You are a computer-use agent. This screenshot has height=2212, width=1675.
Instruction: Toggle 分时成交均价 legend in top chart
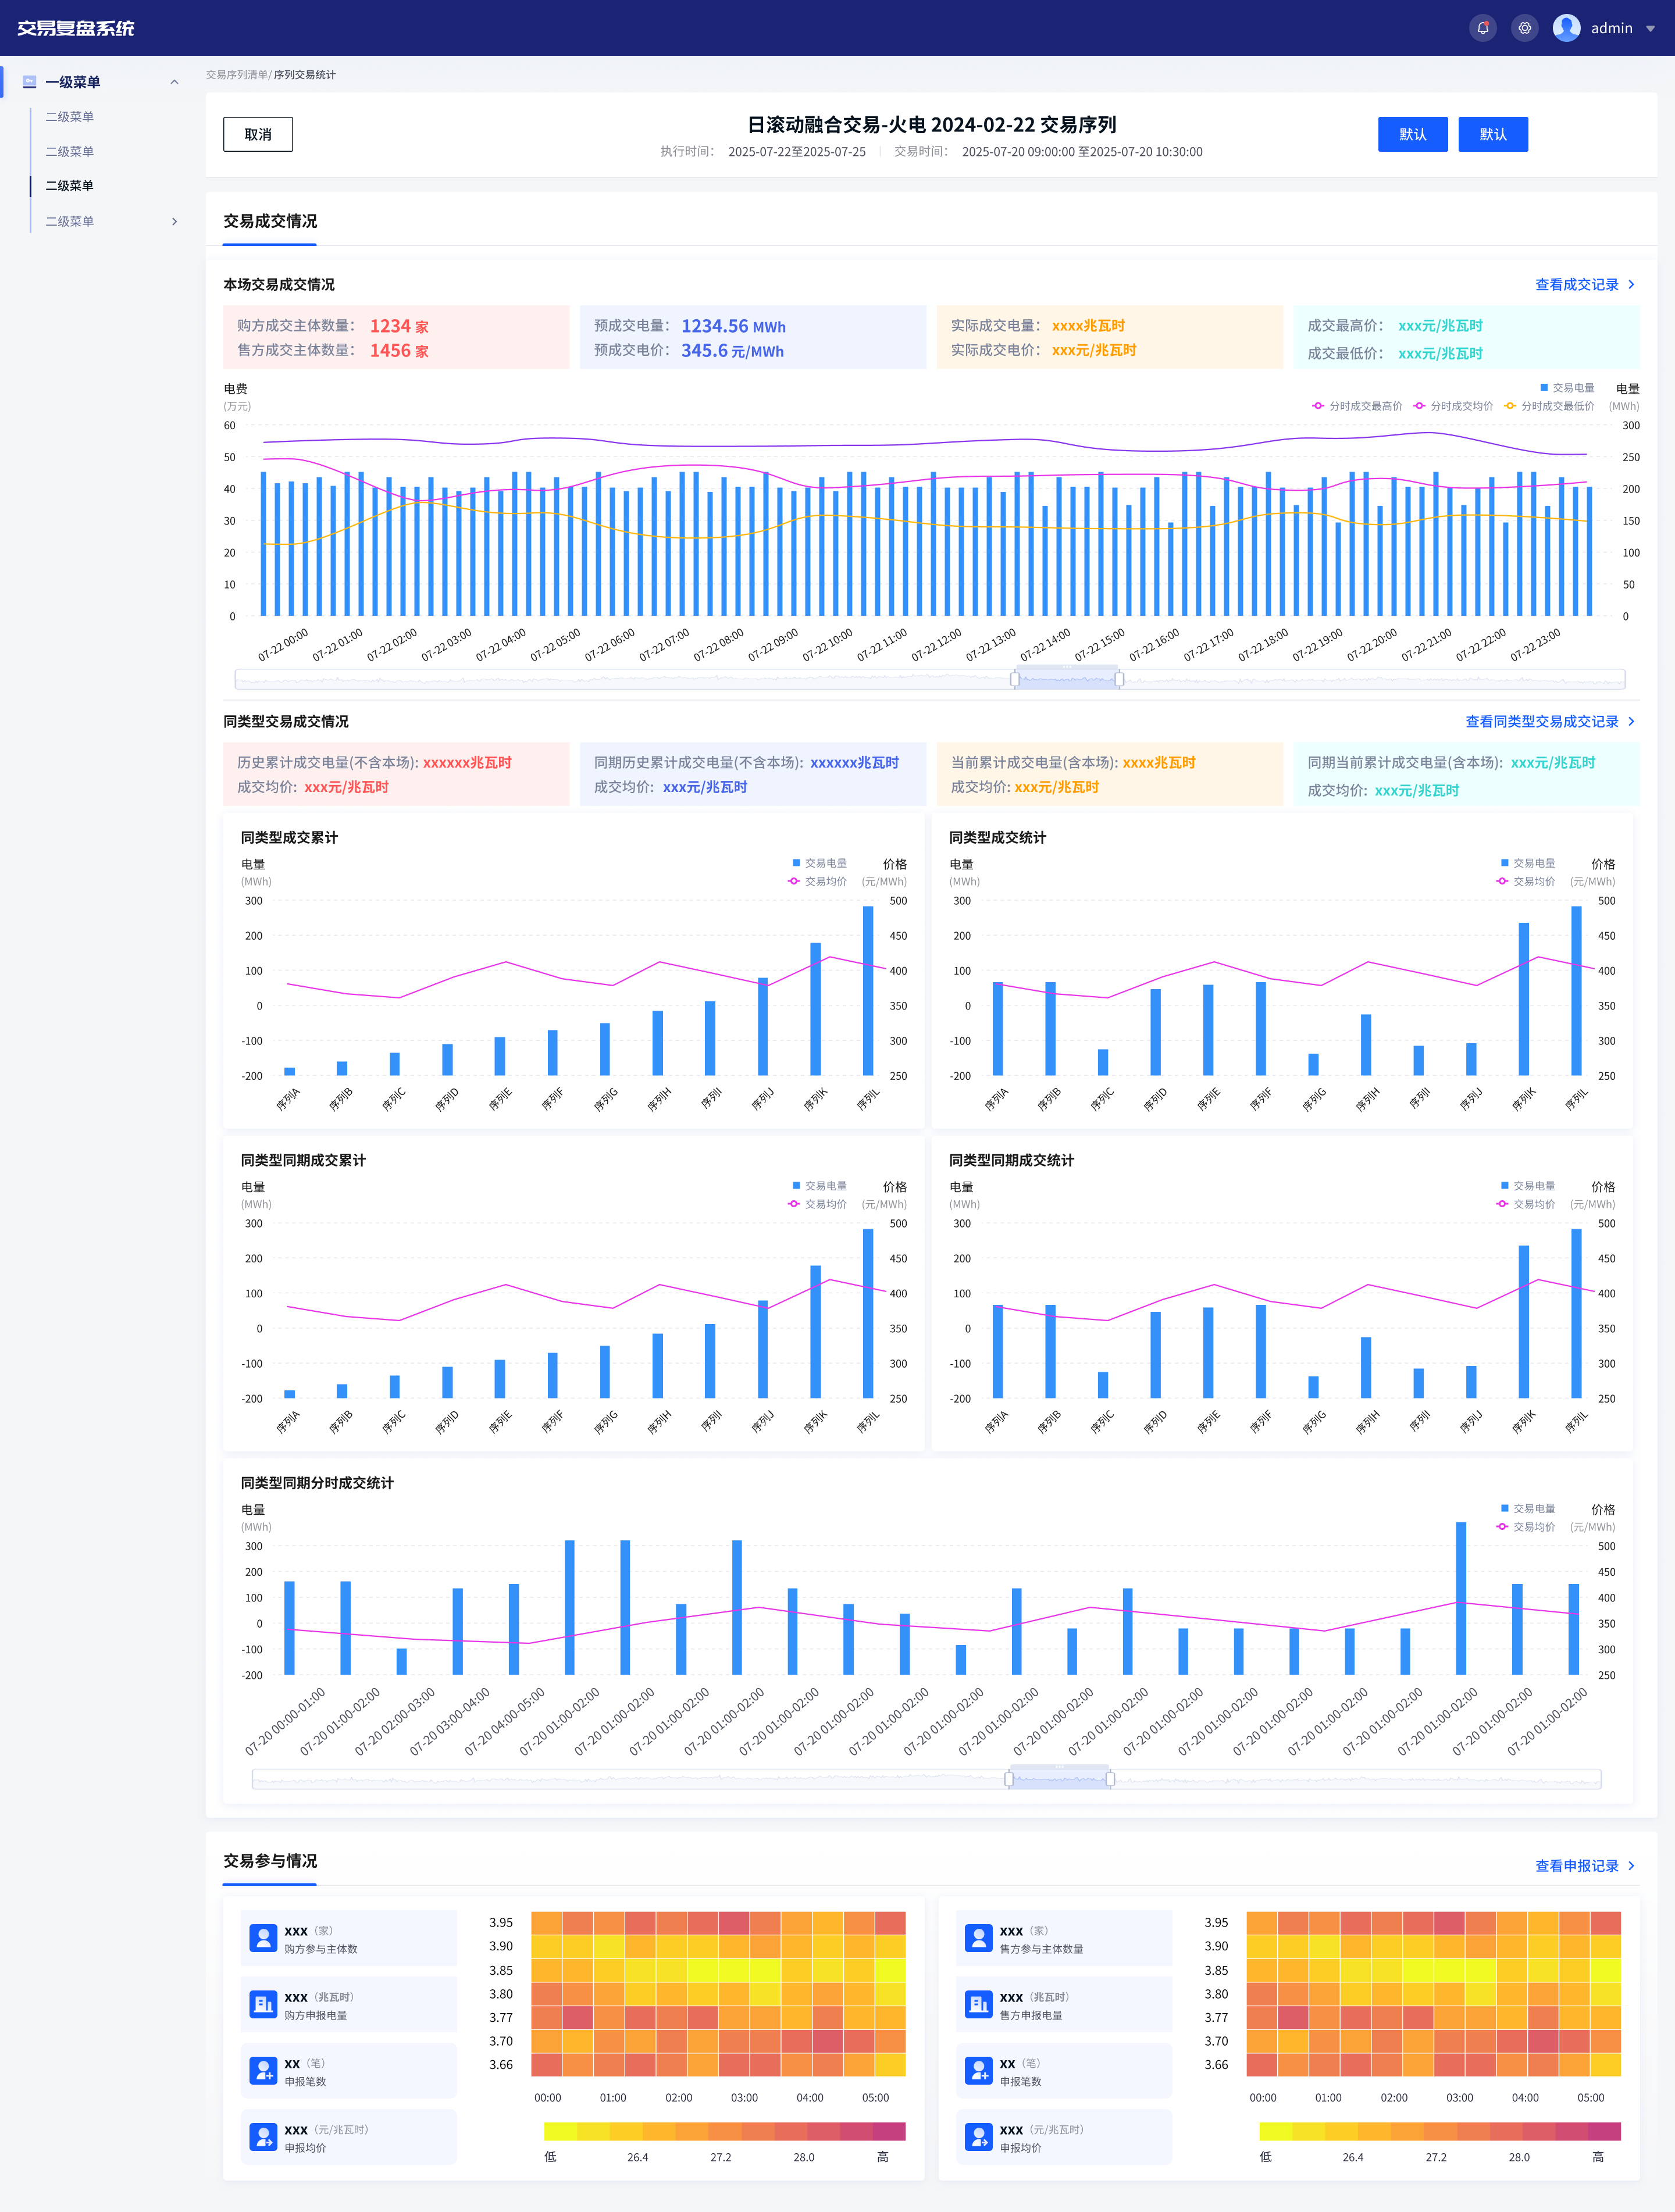coord(1453,406)
